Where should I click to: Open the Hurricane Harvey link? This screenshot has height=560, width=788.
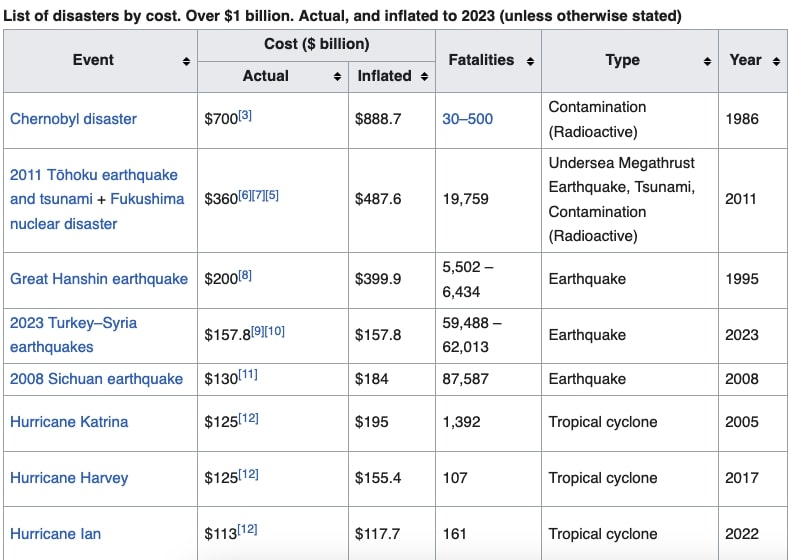(x=69, y=478)
